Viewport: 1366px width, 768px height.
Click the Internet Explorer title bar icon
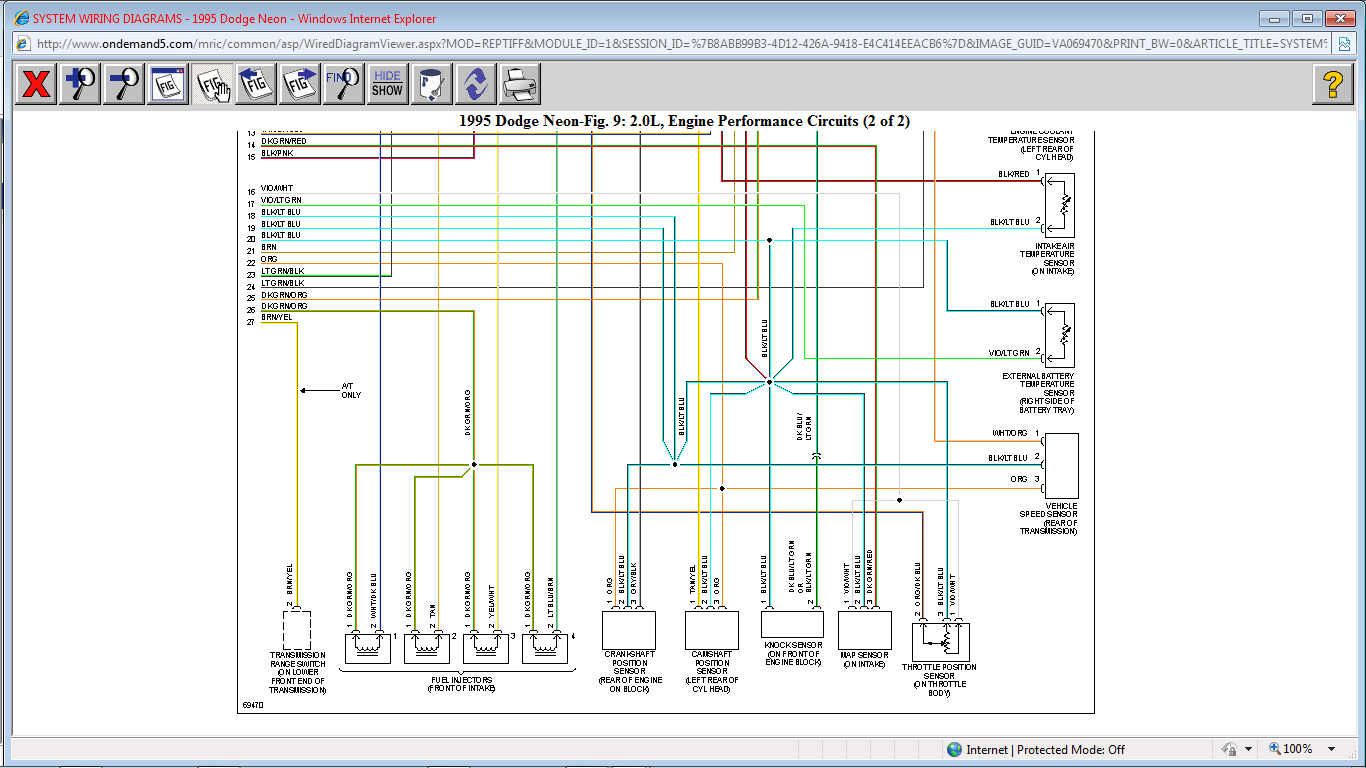pyautogui.click(x=21, y=18)
